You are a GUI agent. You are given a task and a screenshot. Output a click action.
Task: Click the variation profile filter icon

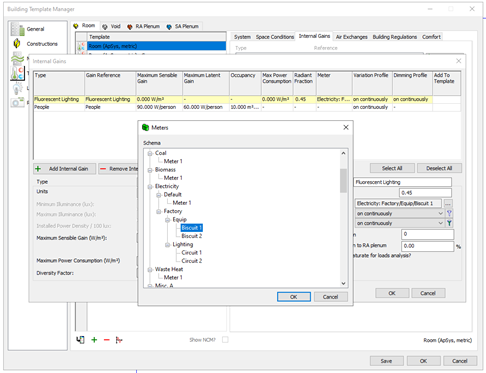[x=449, y=213]
